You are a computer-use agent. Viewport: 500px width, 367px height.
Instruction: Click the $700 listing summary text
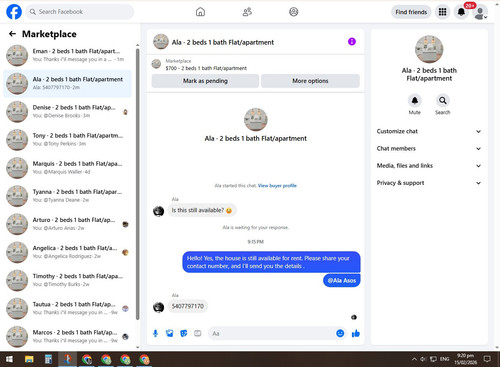206,68
